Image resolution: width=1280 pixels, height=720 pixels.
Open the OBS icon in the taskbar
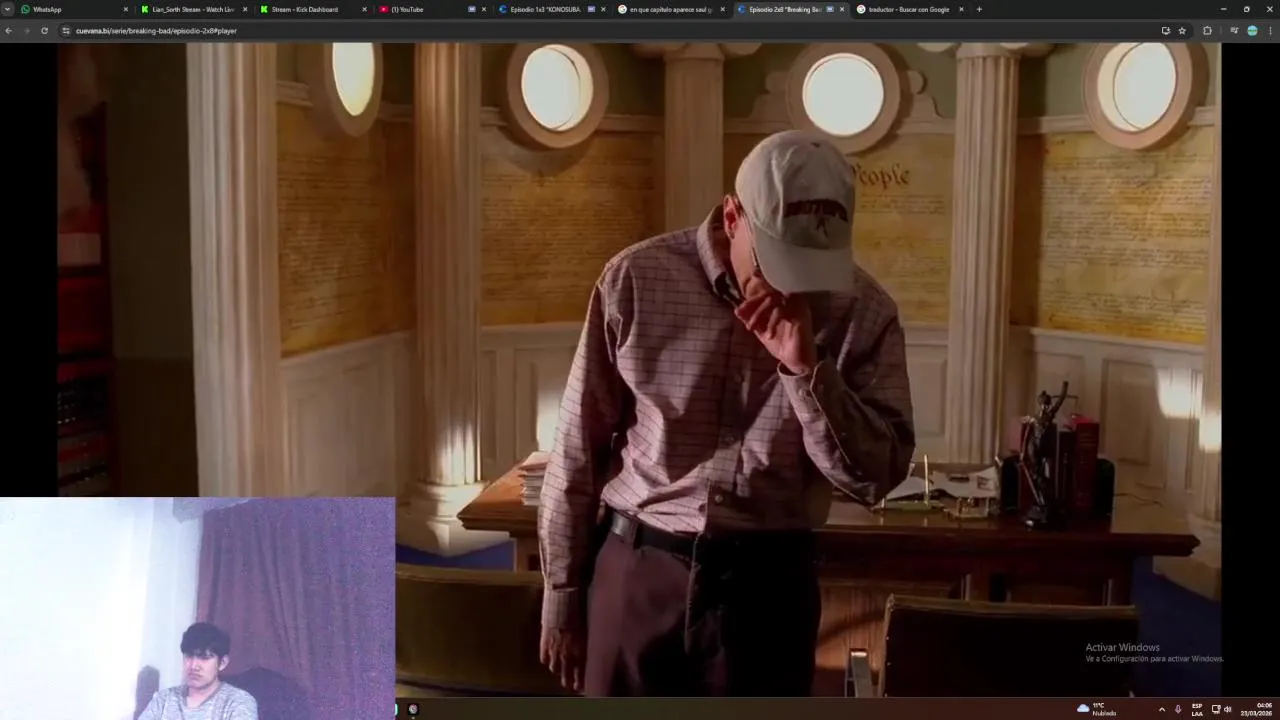[x=413, y=709]
